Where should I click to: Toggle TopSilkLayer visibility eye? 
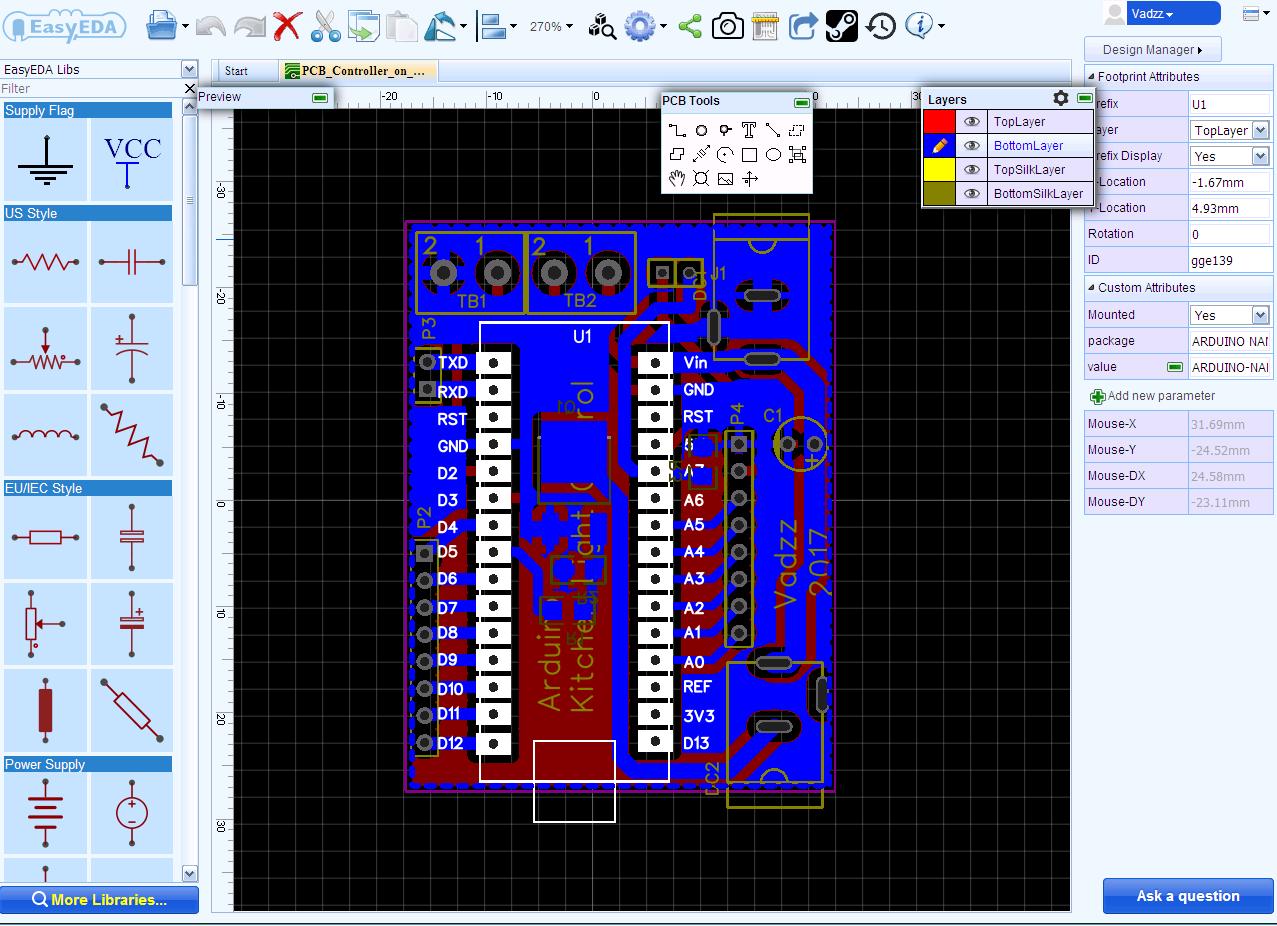tap(971, 169)
